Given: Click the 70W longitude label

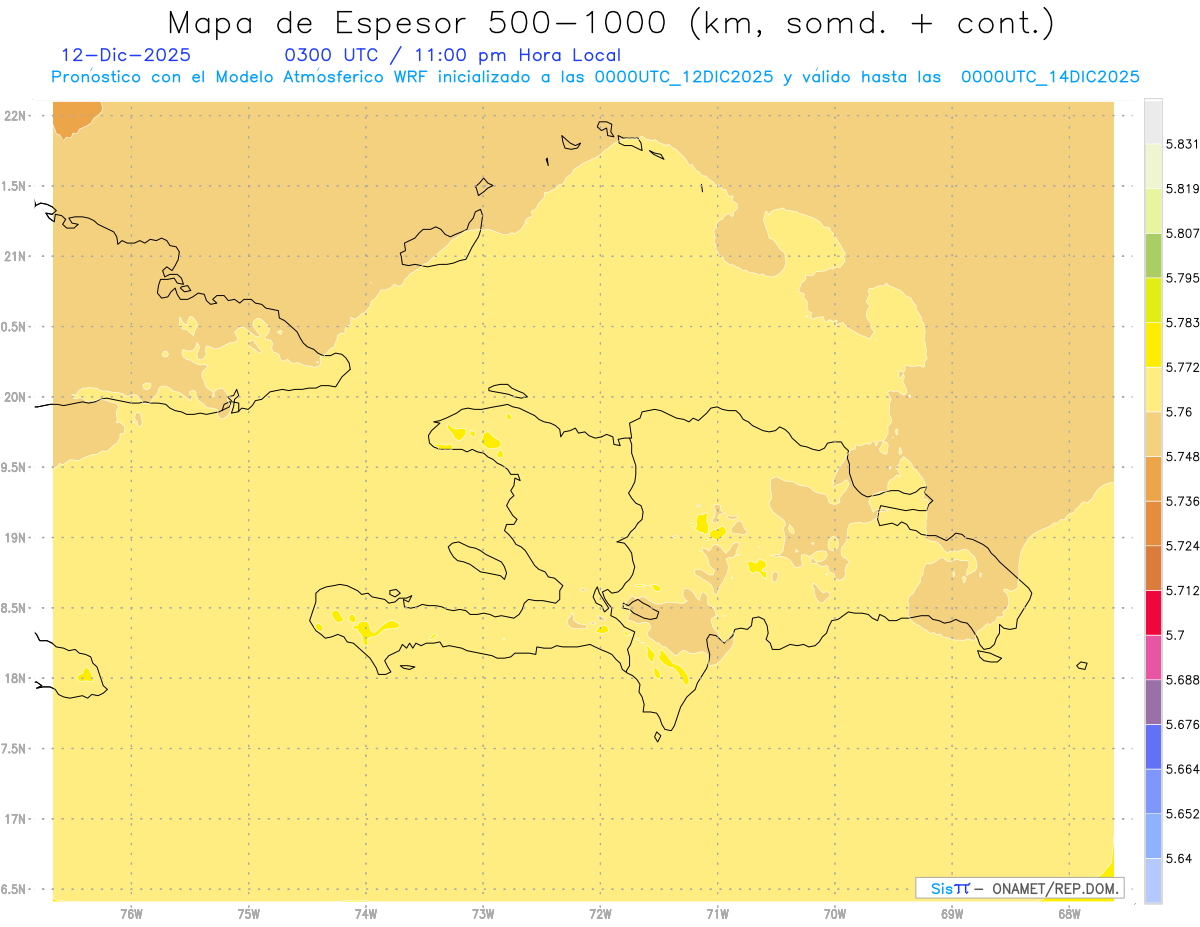Looking at the screenshot, I should click(x=835, y=913).
